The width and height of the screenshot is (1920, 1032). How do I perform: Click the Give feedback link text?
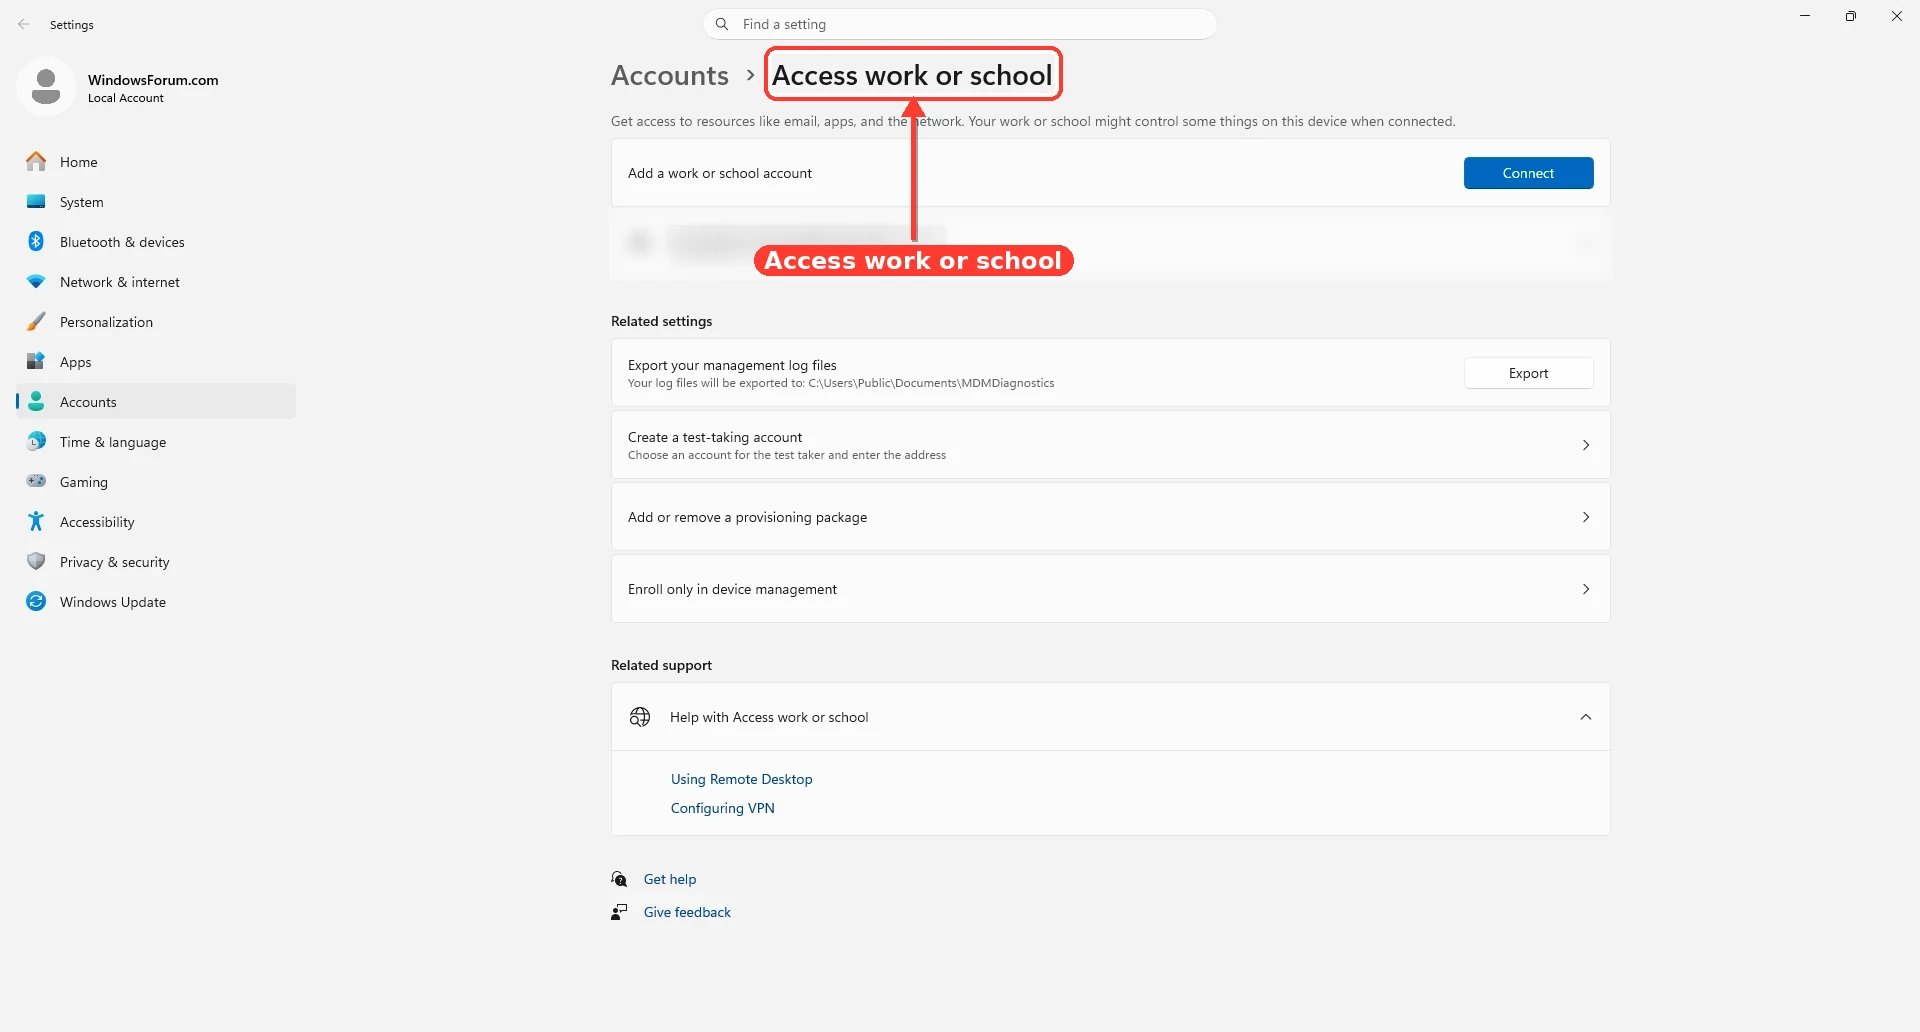tap(687, 912)
